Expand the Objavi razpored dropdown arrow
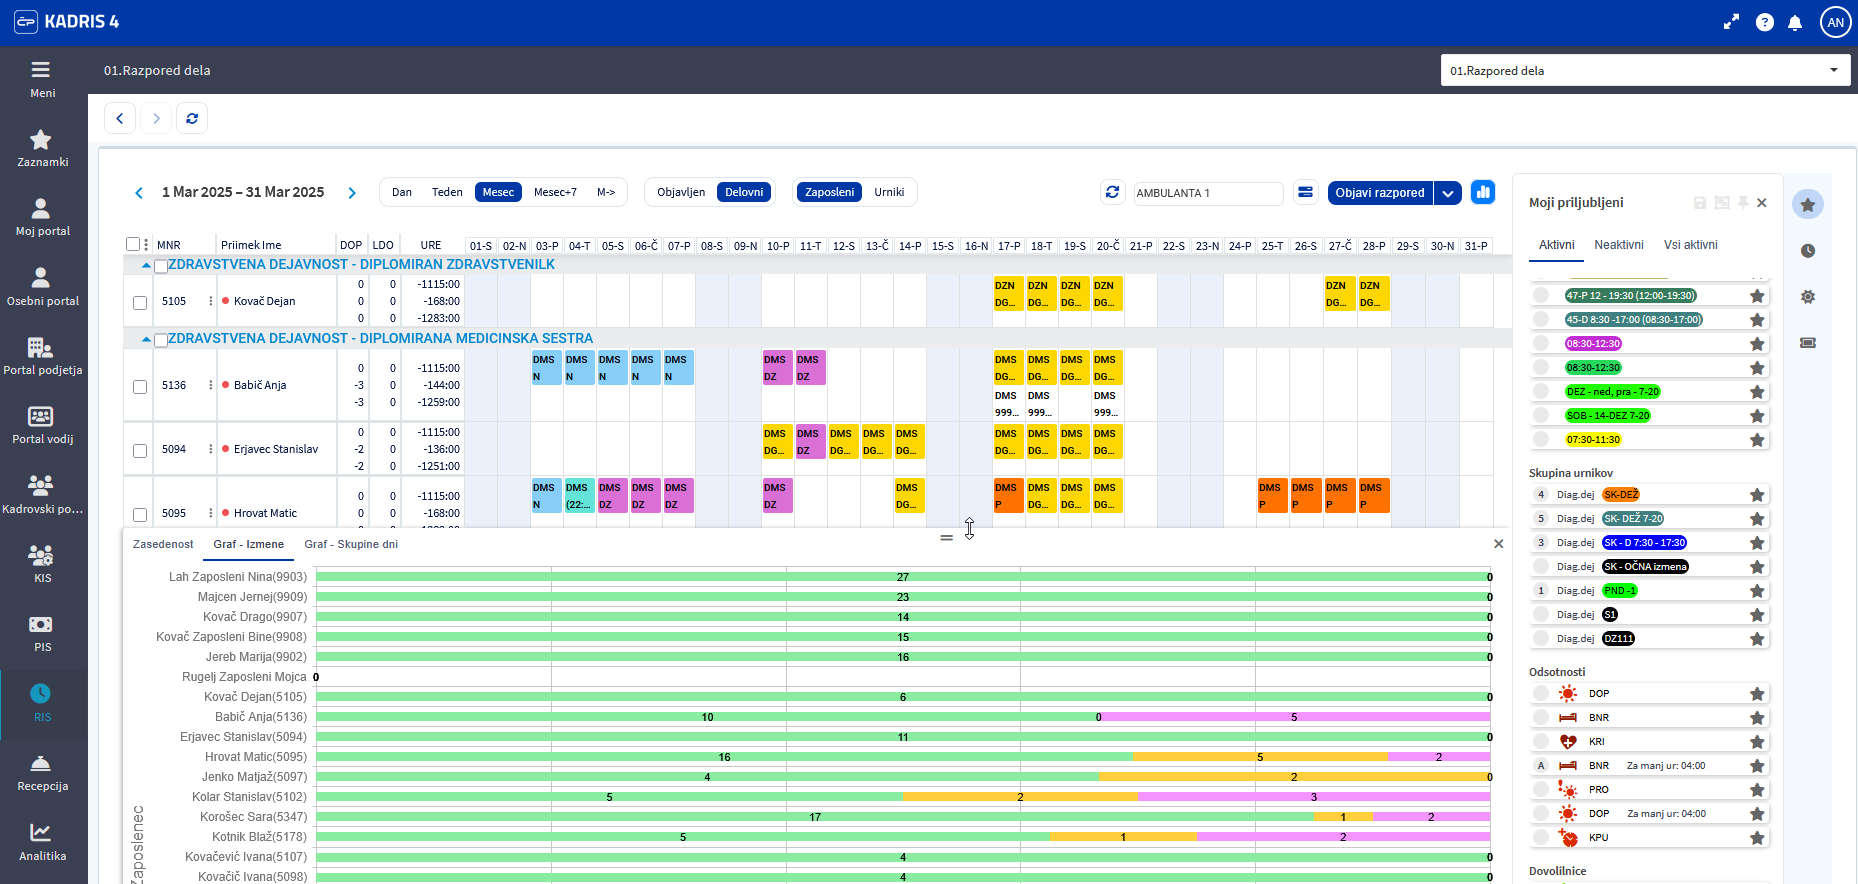Viewport: 1858px width, 884px height. click(x=1448, y=193)
